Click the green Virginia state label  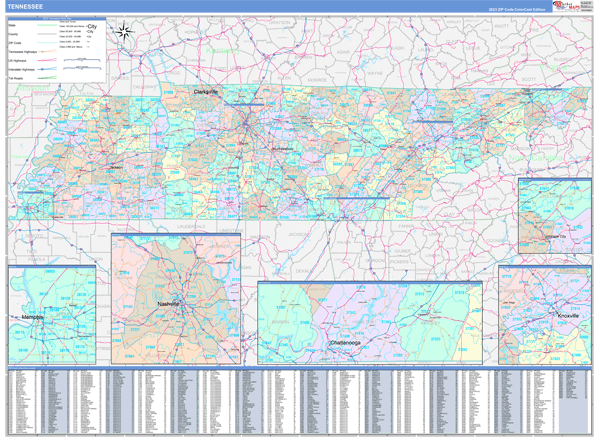pyautogui.click(x=553, y=68)
